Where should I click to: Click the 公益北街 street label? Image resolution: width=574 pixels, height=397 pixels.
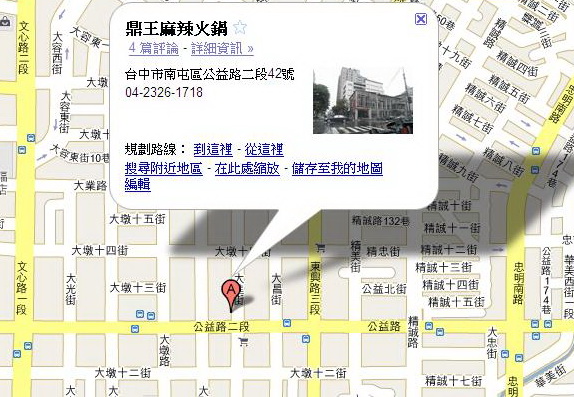pyautogui.click(x=384, y=289)
